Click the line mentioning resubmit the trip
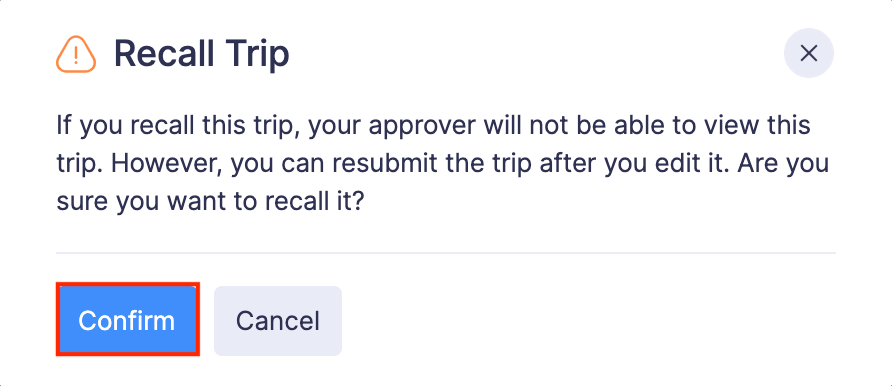The width and height of the screenshot is (892, 386). point(442,164)
